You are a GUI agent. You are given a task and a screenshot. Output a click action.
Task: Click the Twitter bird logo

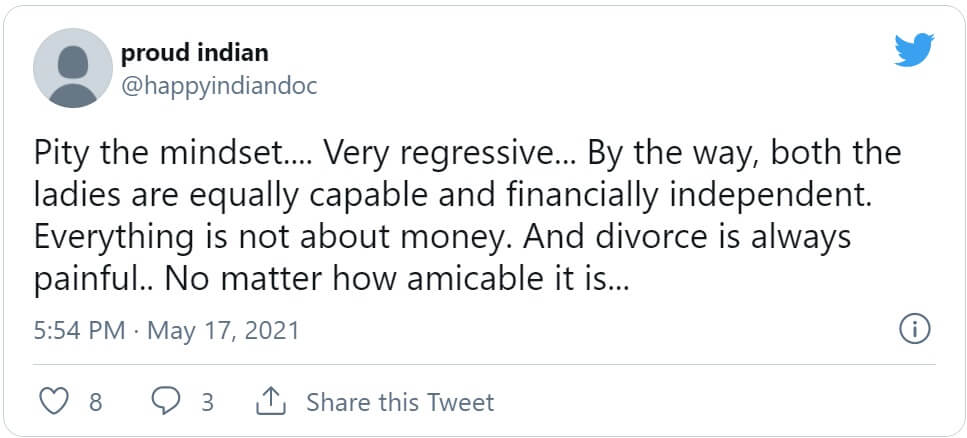pyautogui.click(x=913, y=48)
